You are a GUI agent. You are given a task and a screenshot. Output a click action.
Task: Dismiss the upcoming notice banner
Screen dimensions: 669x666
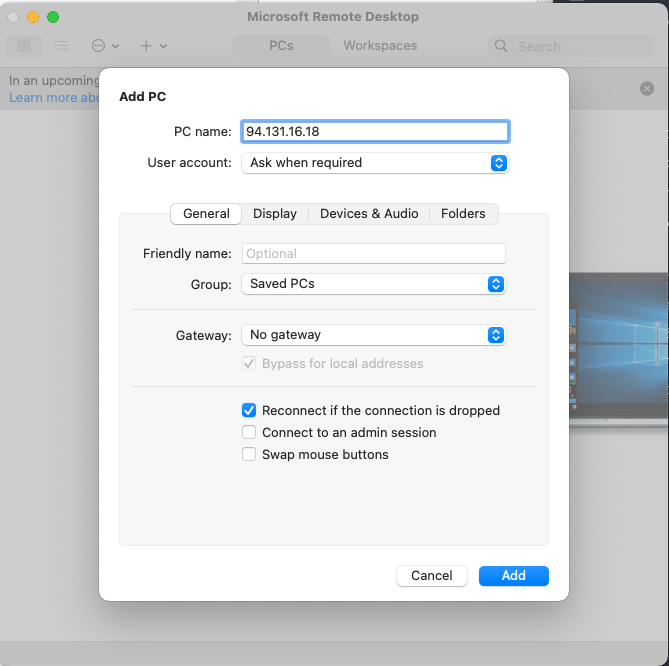647,88
